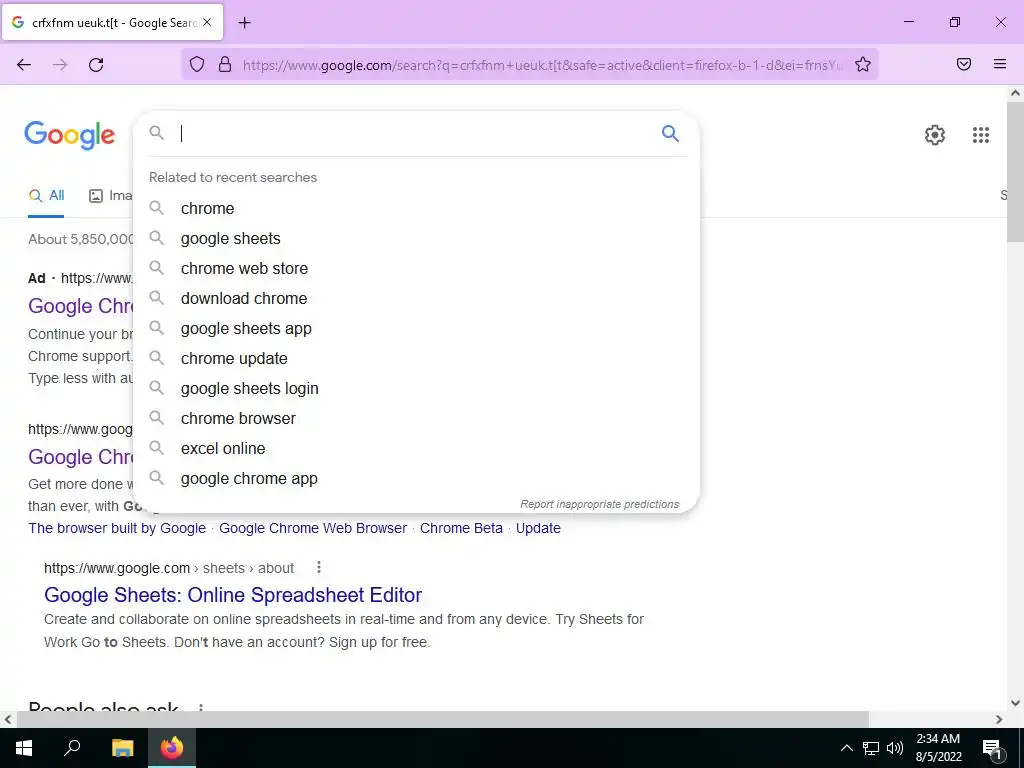Select the Google Search browser tab
This screenshot has height=768, width=1024.
pyautogui.click(x=113, y=22)
